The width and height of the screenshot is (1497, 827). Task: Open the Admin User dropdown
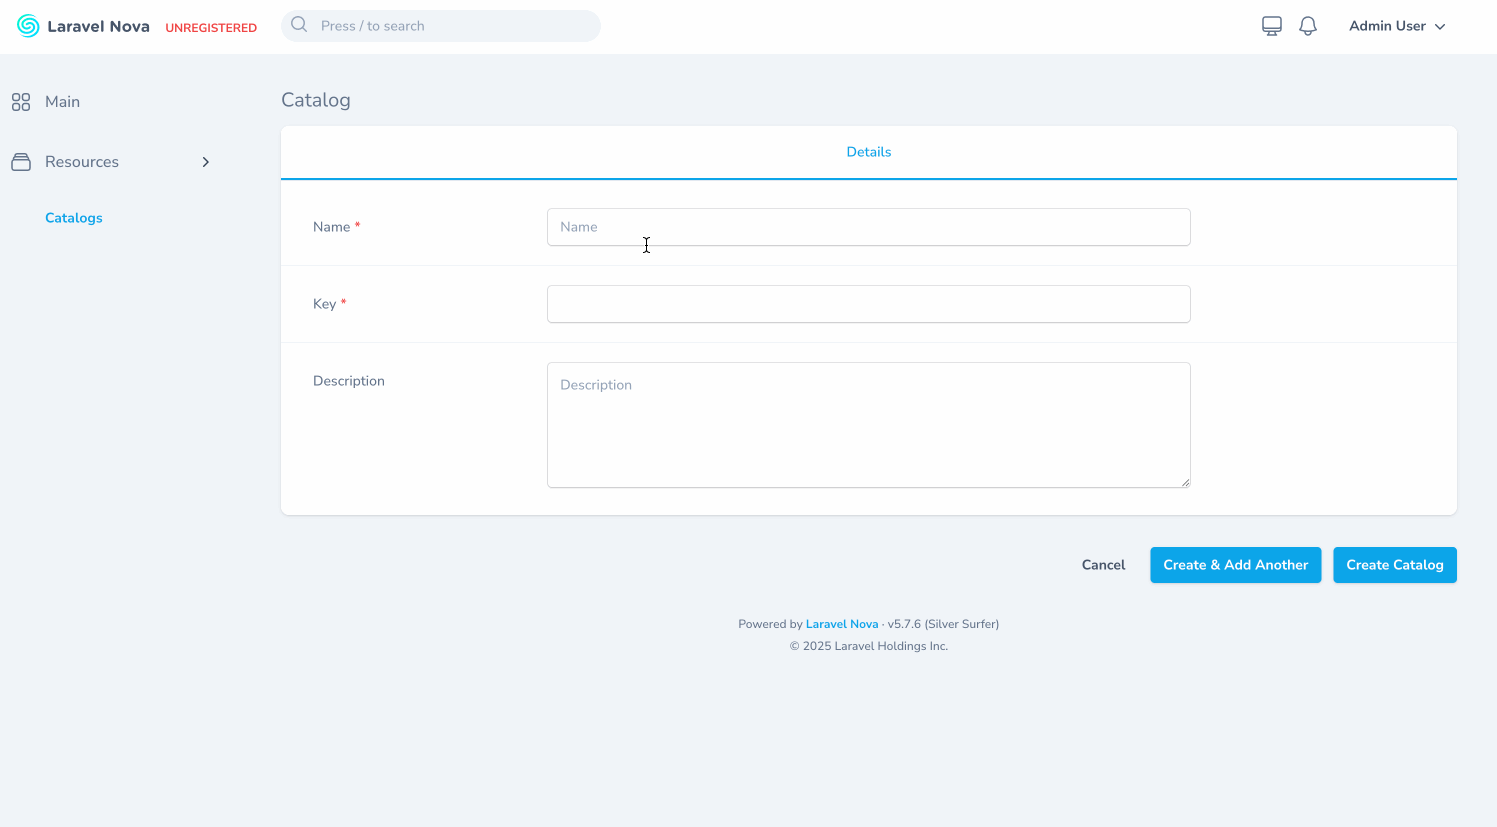click(1397, 26)
